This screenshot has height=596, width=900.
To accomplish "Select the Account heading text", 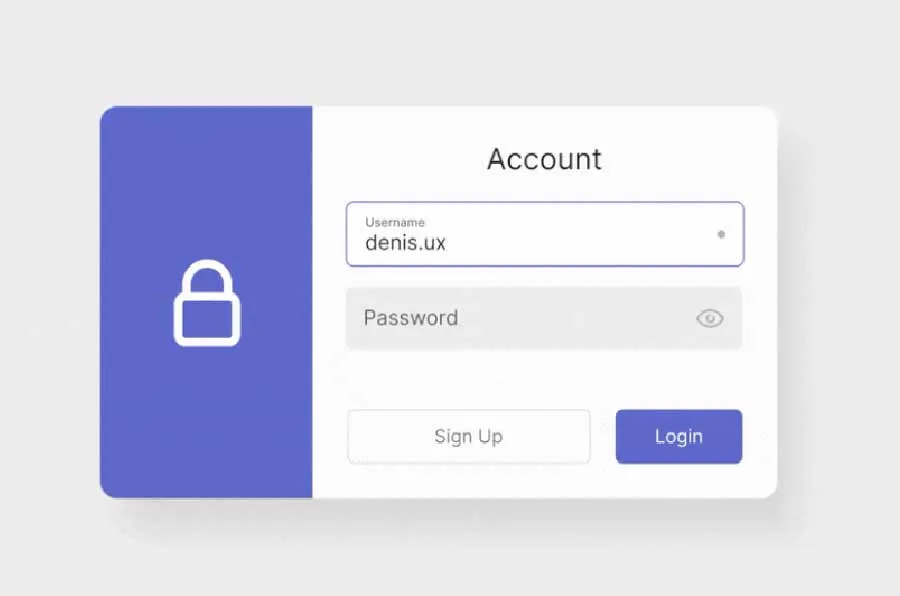I will (544, 159).
